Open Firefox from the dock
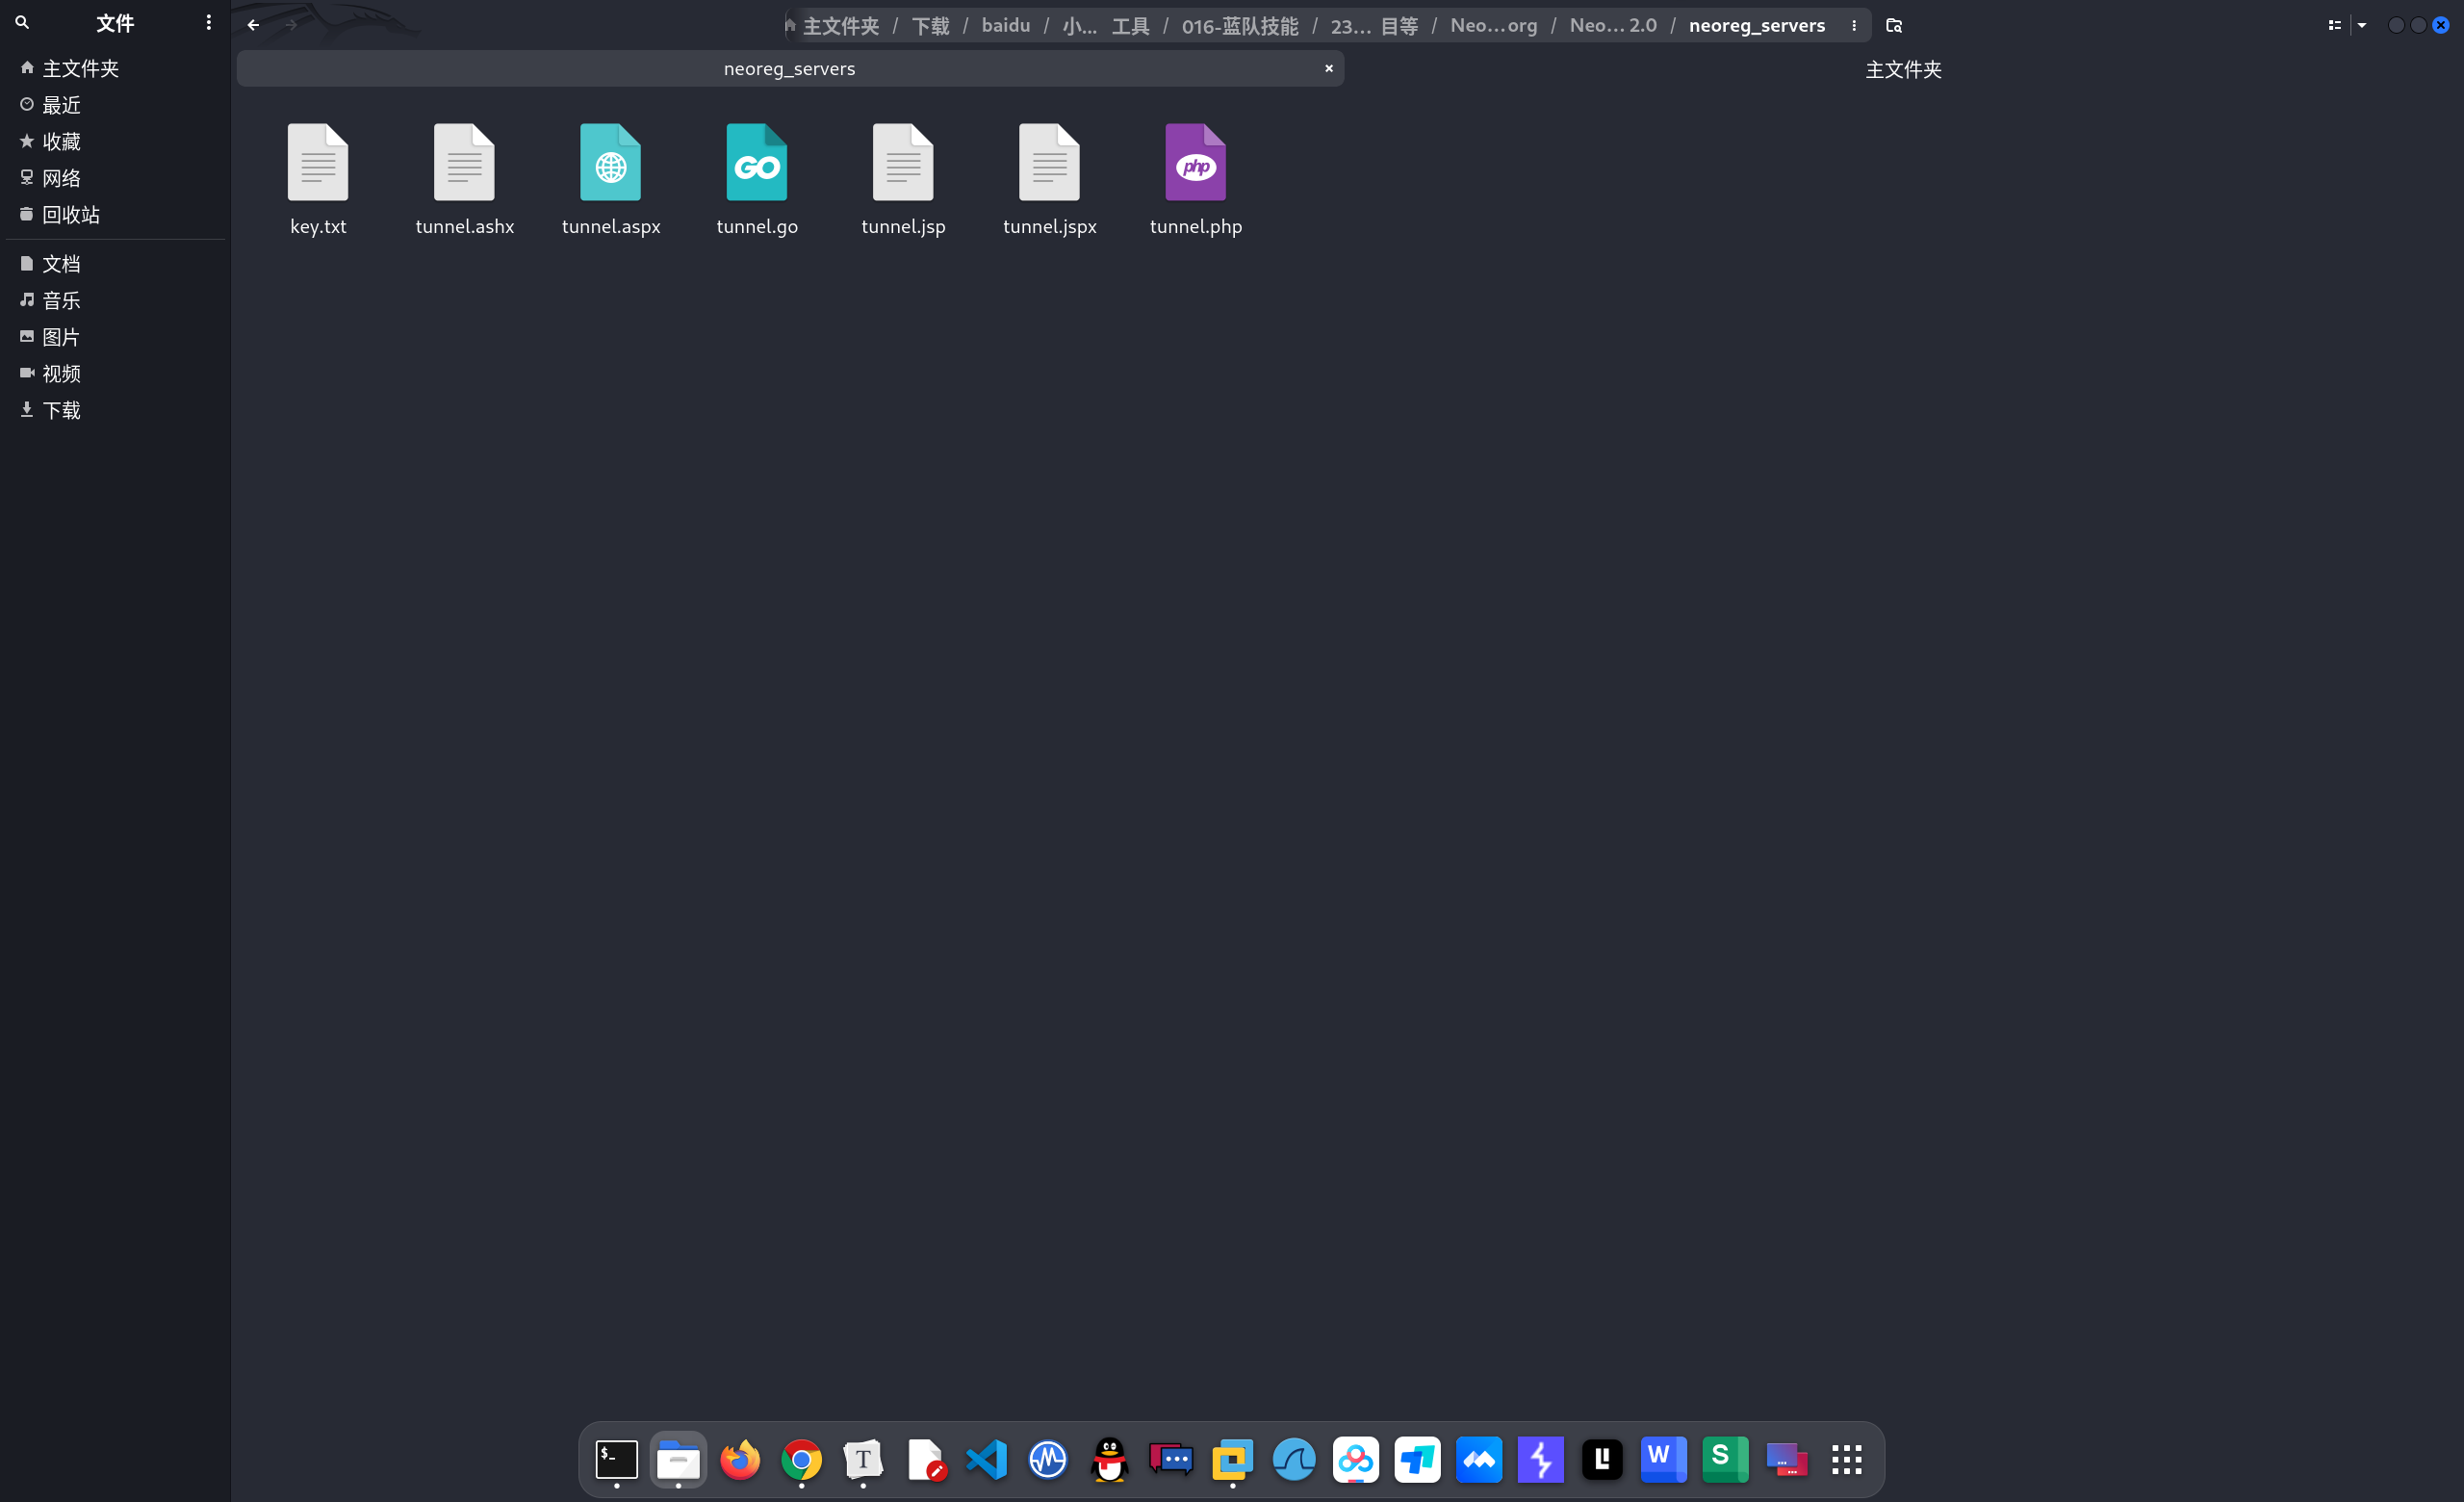This screenshot has height=1502, width=2464. tap(740, 1460)
